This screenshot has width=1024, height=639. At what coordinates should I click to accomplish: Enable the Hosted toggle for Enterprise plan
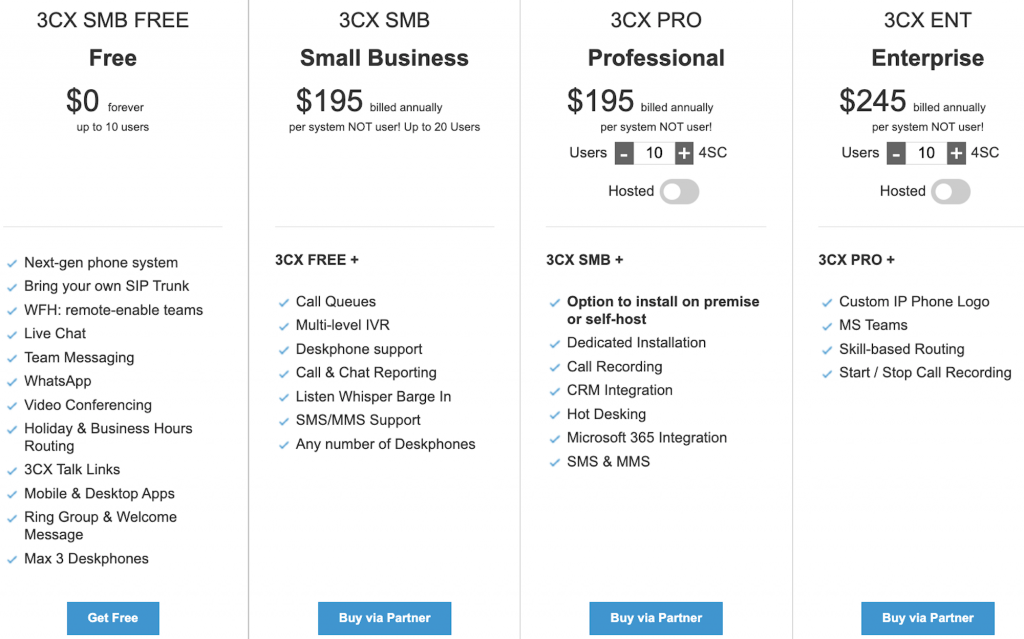click(x=951, y=191)
